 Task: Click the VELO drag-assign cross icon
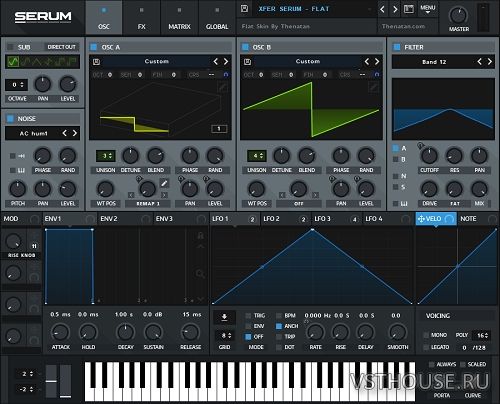click(x=421, y=219)
